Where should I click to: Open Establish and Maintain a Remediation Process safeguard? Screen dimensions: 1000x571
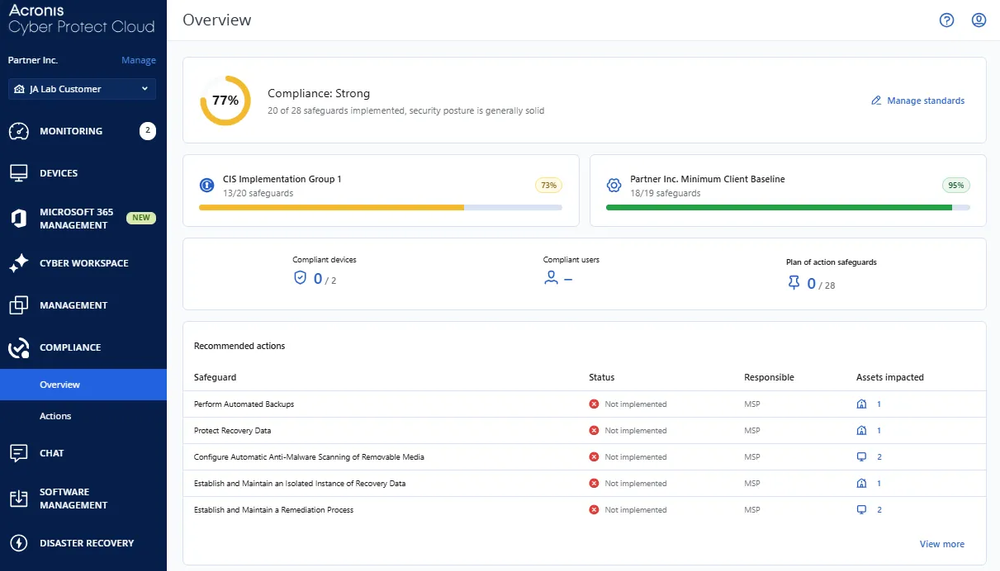point(274,510)
